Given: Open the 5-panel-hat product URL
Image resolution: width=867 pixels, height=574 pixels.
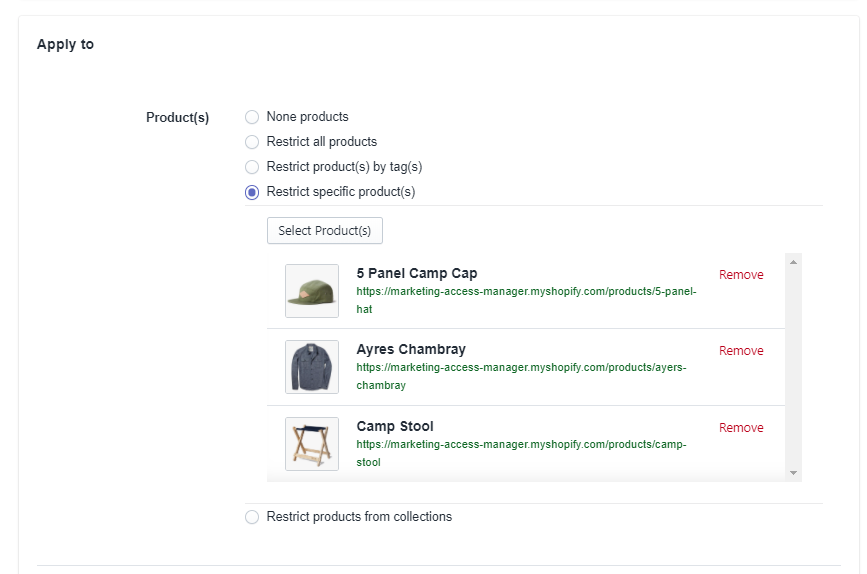Looking at the screenshot, I should click(x=526, y=300).
